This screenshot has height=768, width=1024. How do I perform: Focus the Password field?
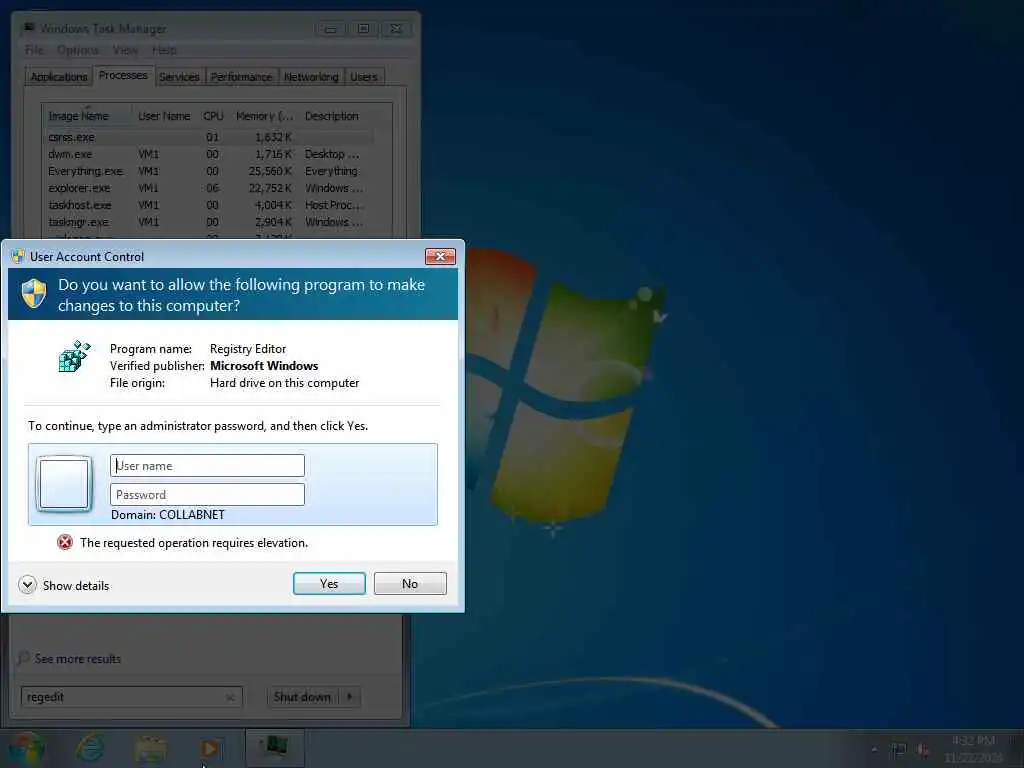(207, 494)
